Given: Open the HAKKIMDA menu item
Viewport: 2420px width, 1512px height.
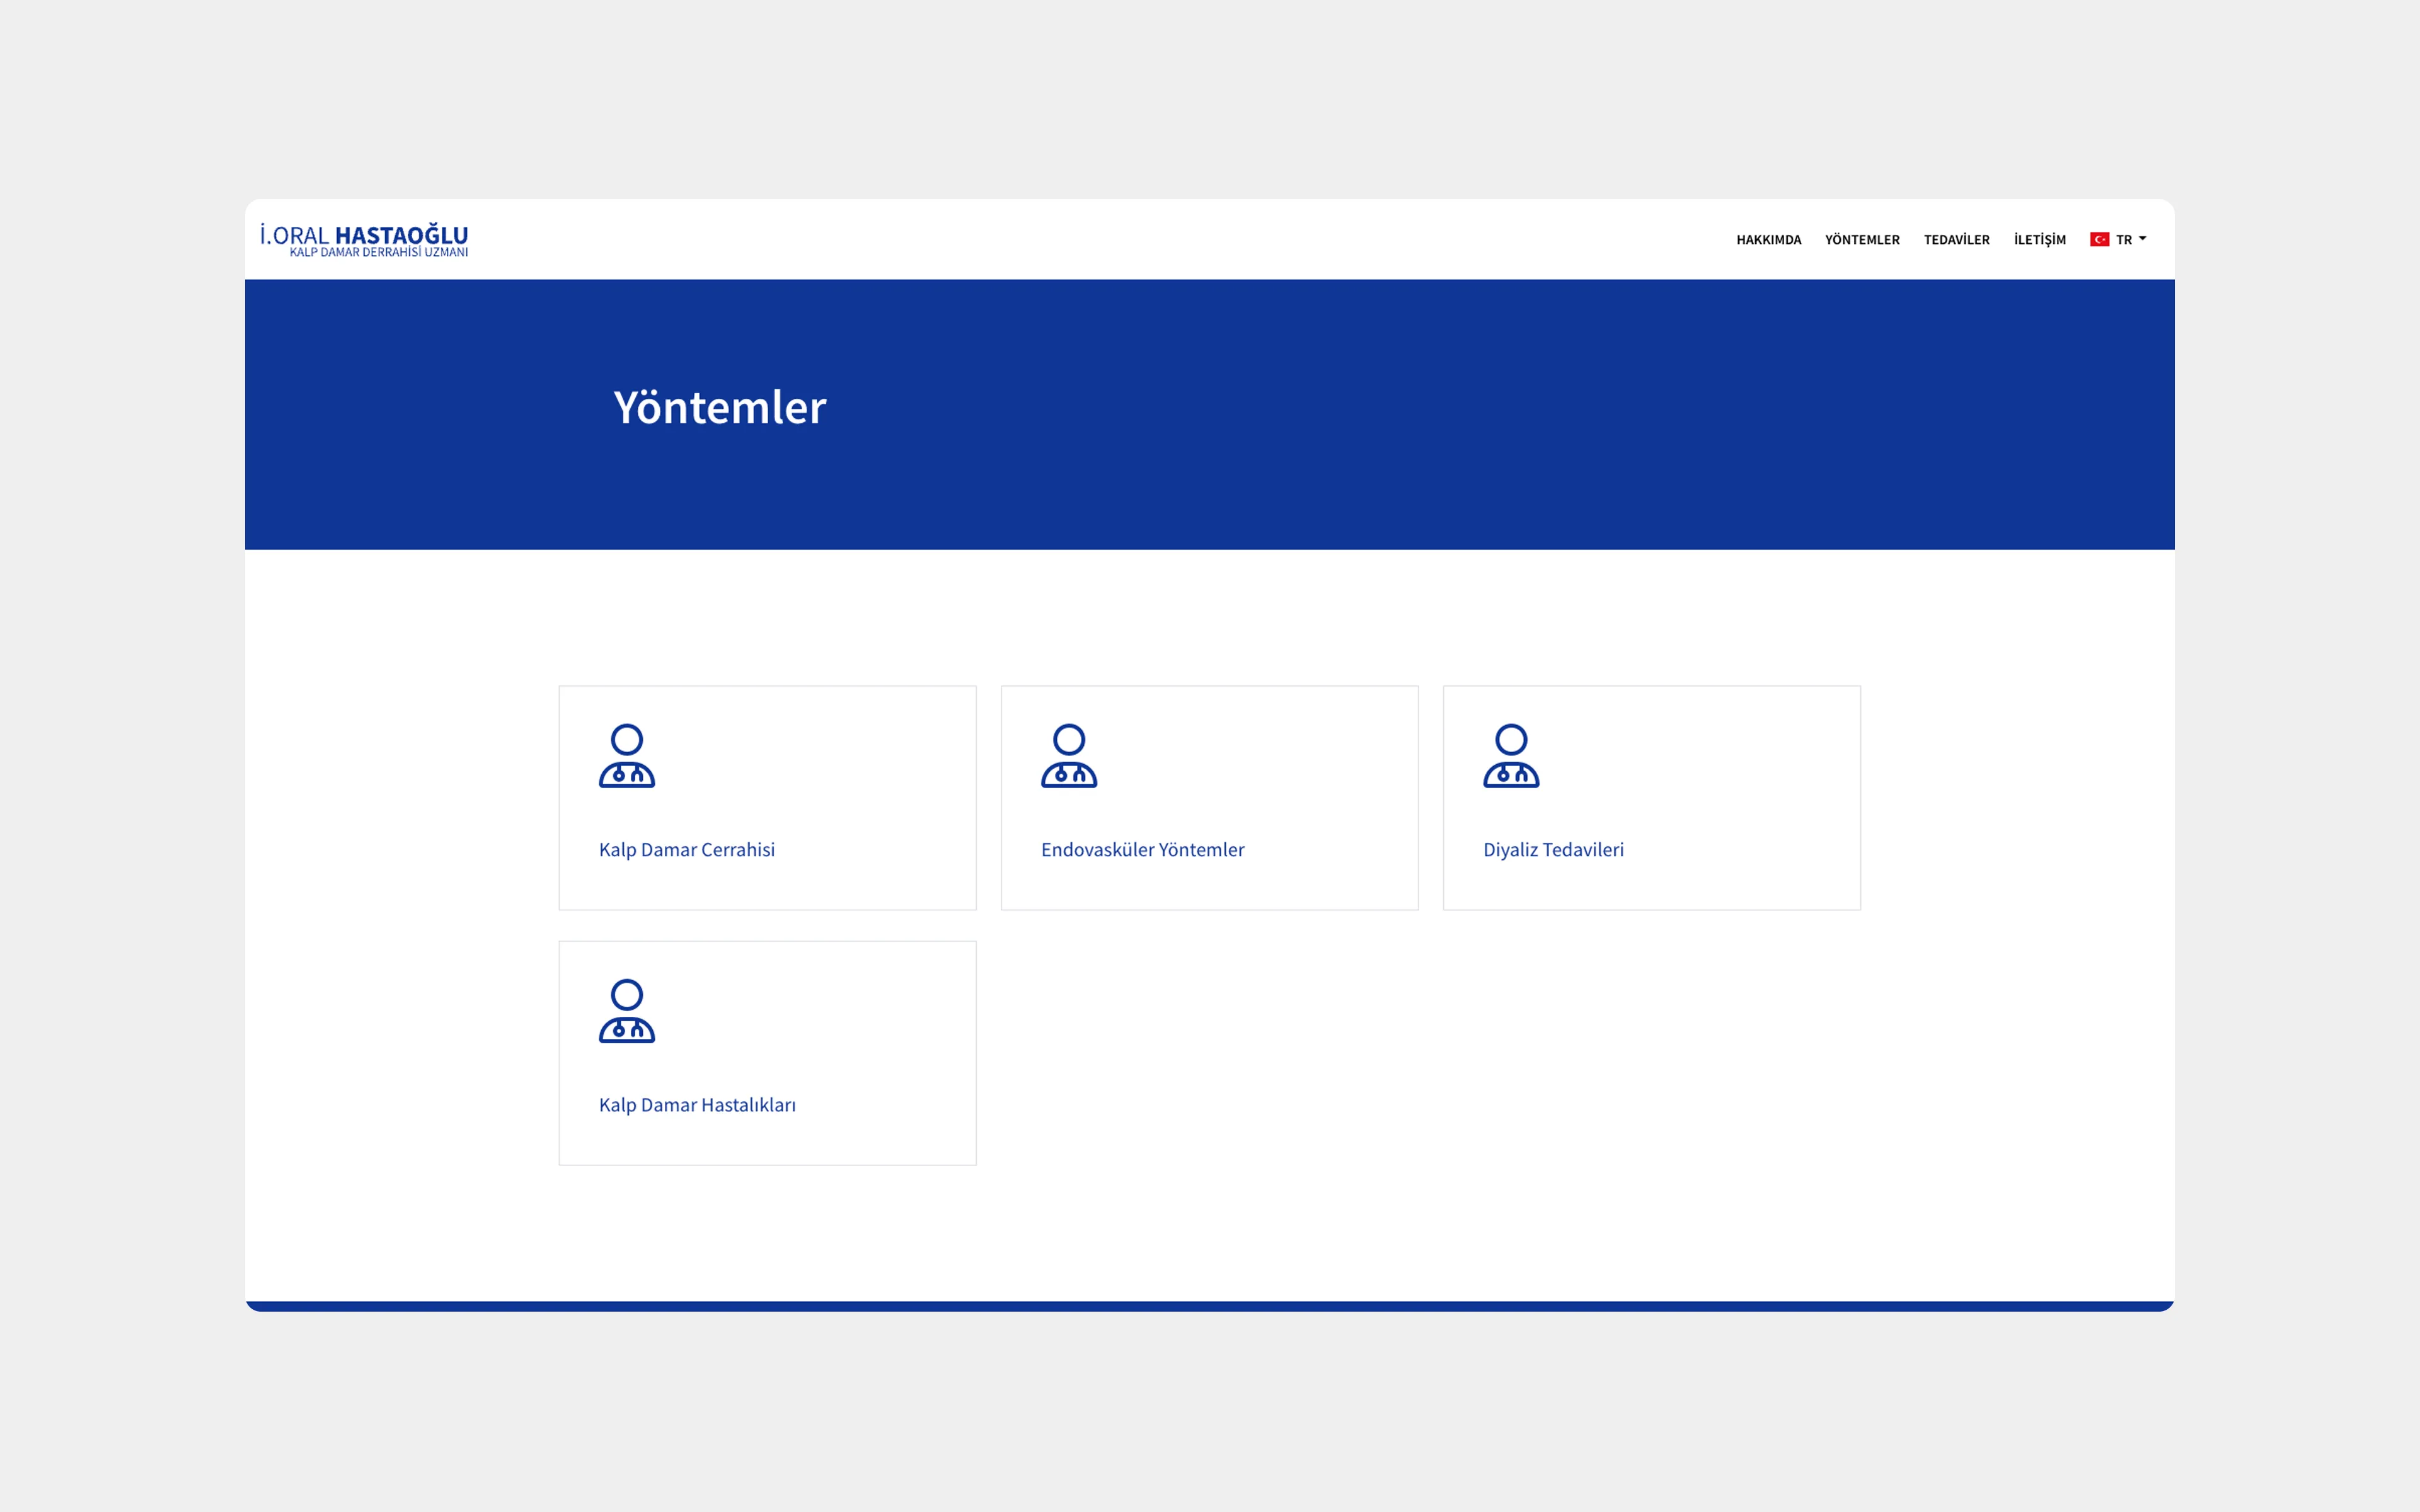Looking at the screenshot, I should click(1768, 240).
